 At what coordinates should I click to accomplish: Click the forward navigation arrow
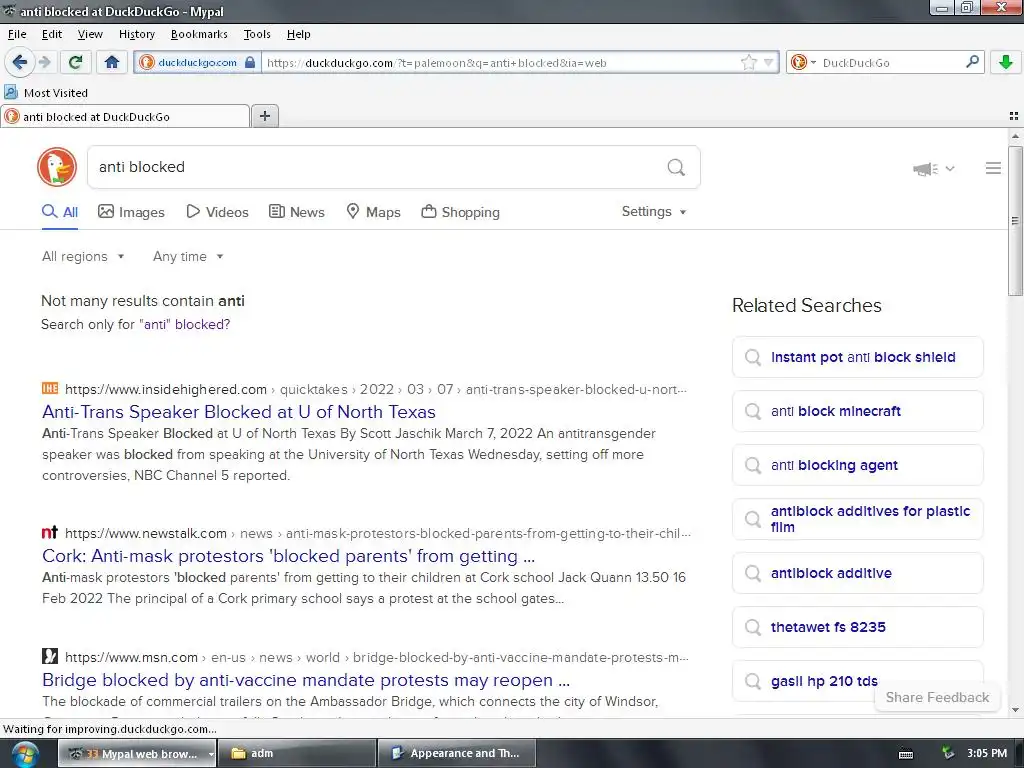coord(44,63)
